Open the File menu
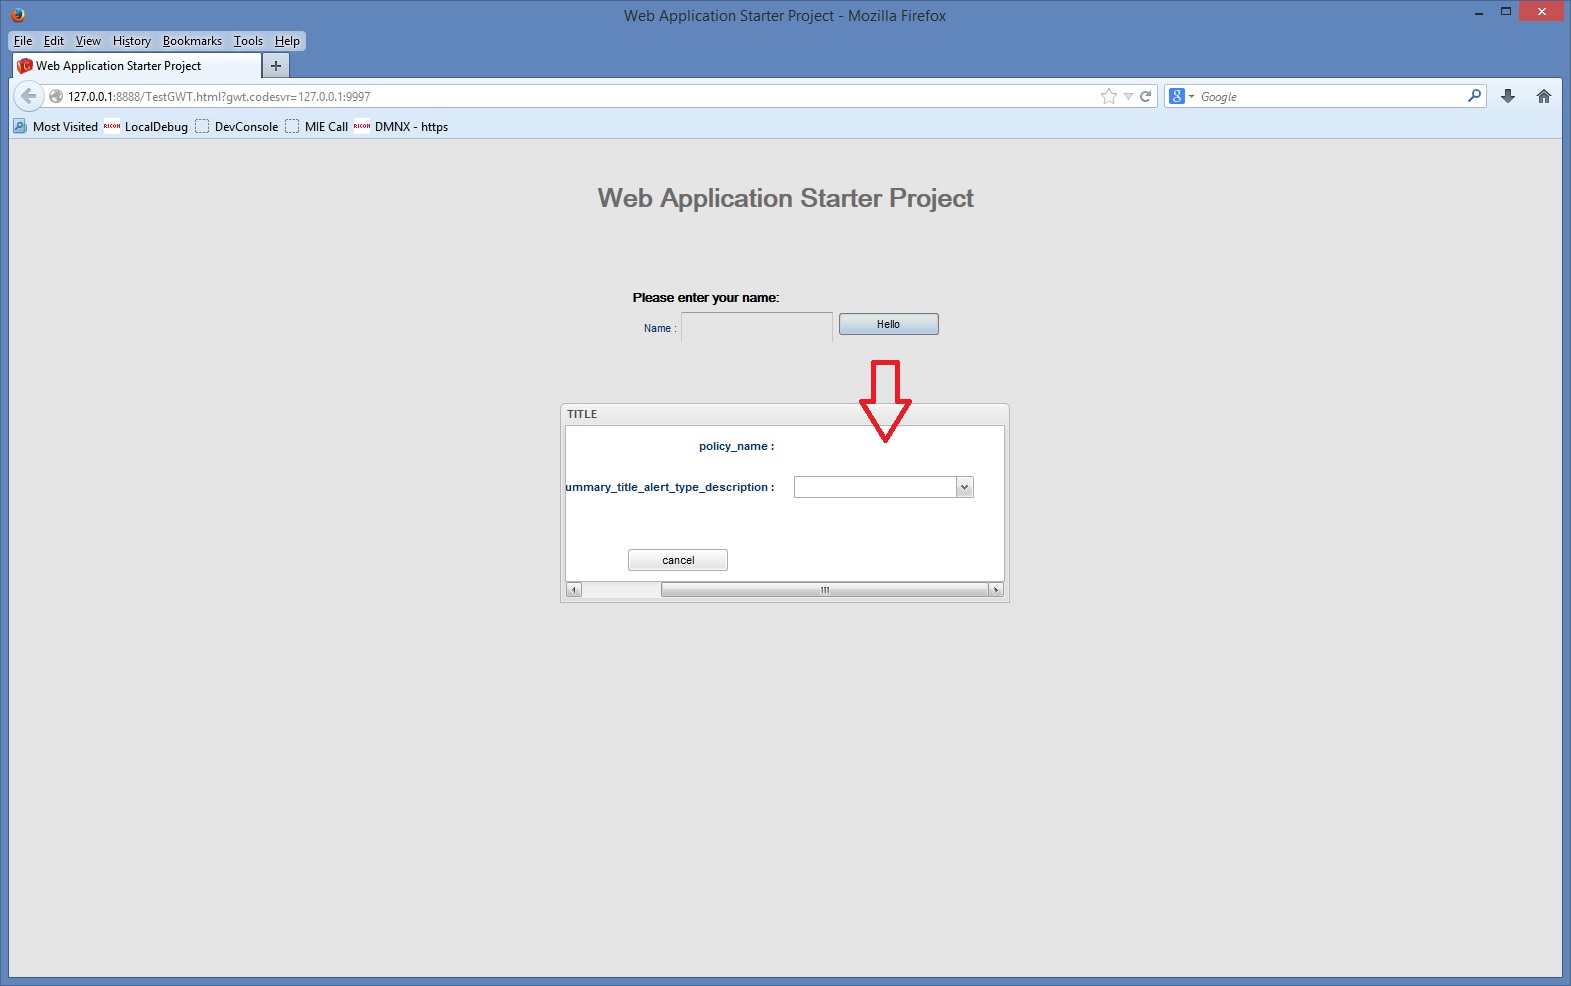 (23, 41)
